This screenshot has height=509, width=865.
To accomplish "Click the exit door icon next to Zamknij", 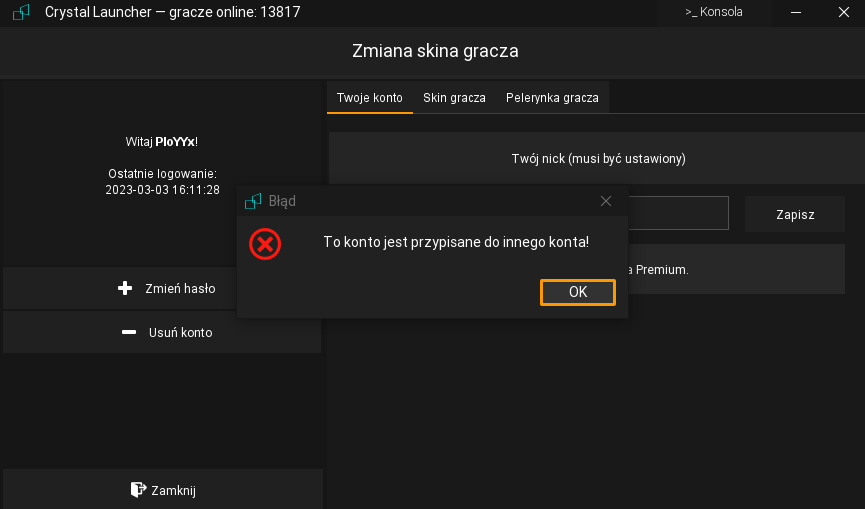I will [138, 489].
